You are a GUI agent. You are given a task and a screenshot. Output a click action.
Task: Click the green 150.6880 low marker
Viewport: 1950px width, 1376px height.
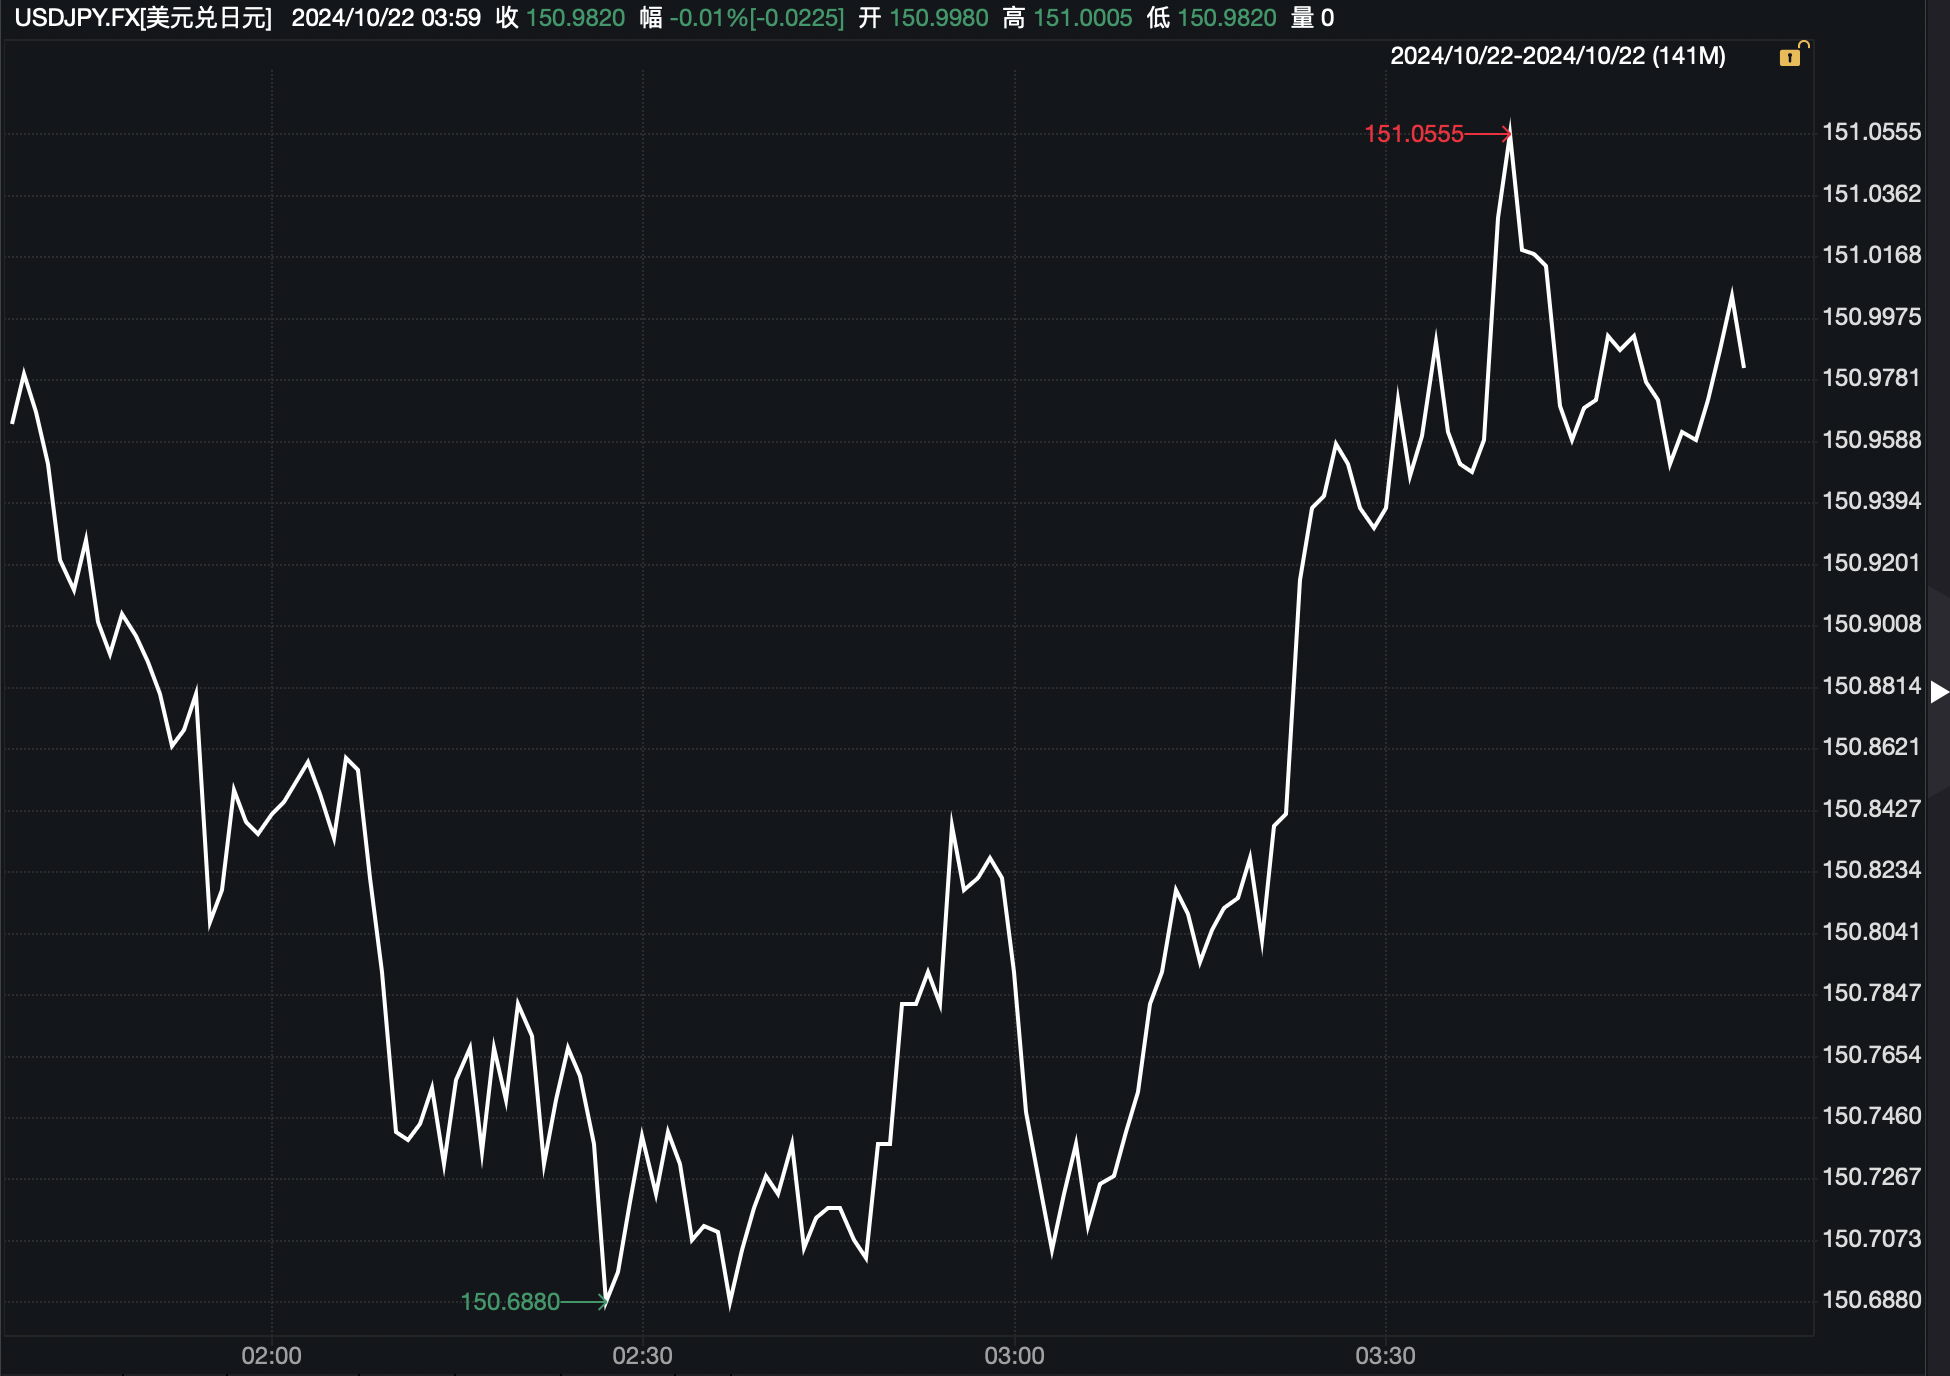click(510, 1301)
